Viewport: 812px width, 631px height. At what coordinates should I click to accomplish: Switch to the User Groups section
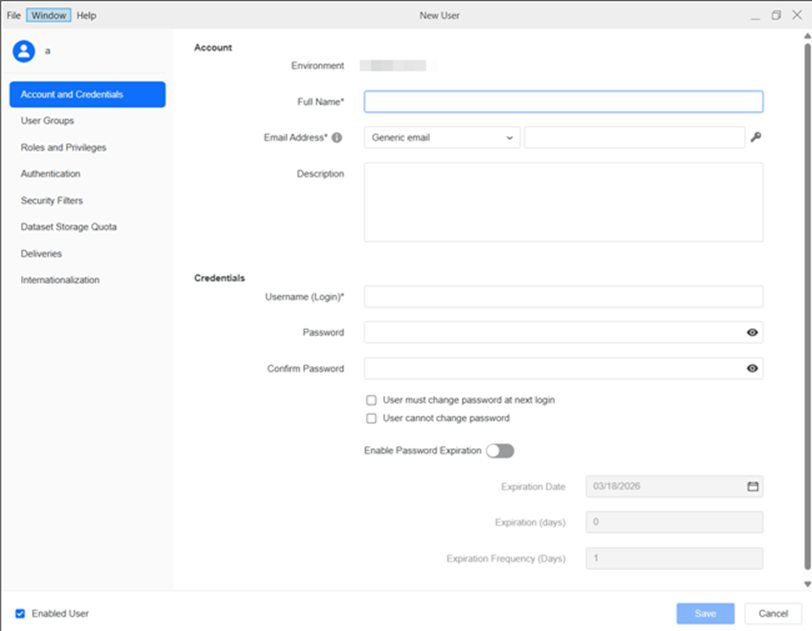(x=47, y=121)
